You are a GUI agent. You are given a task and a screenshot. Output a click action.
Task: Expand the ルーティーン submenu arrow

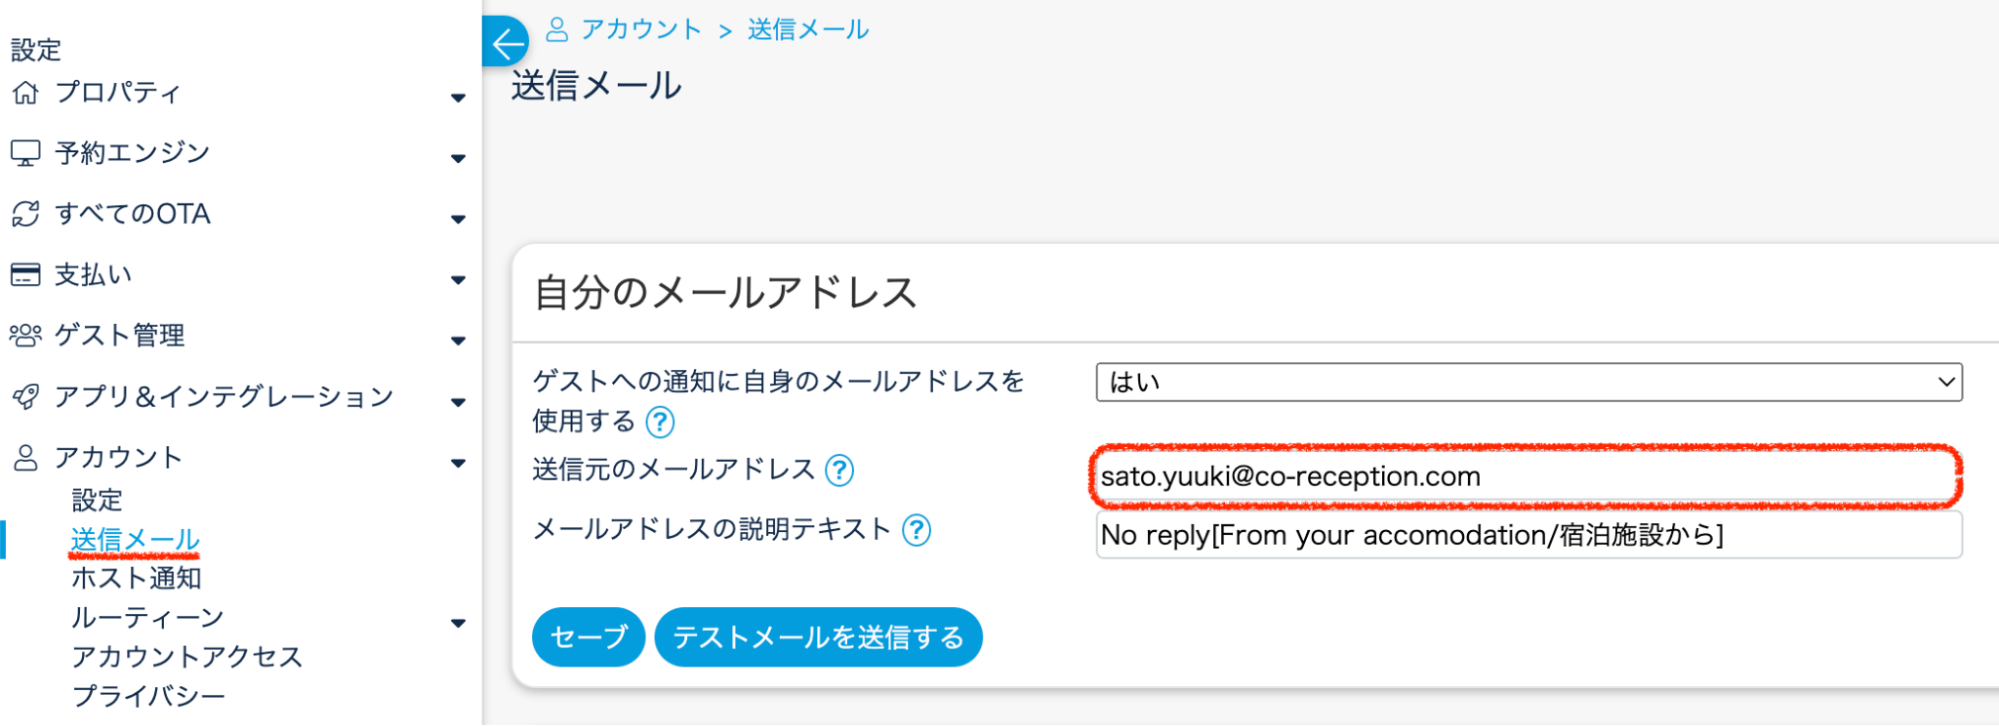coord(458,623)
